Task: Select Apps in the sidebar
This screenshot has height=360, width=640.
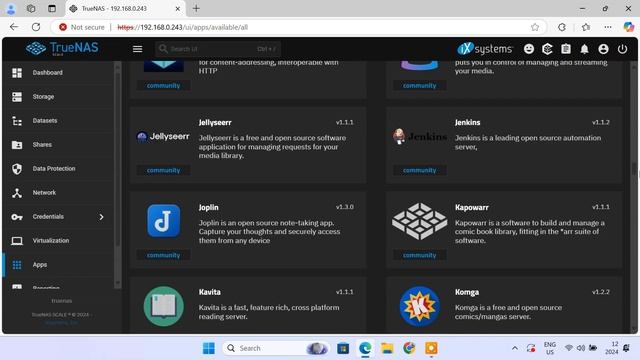Action: click(40, 265)
